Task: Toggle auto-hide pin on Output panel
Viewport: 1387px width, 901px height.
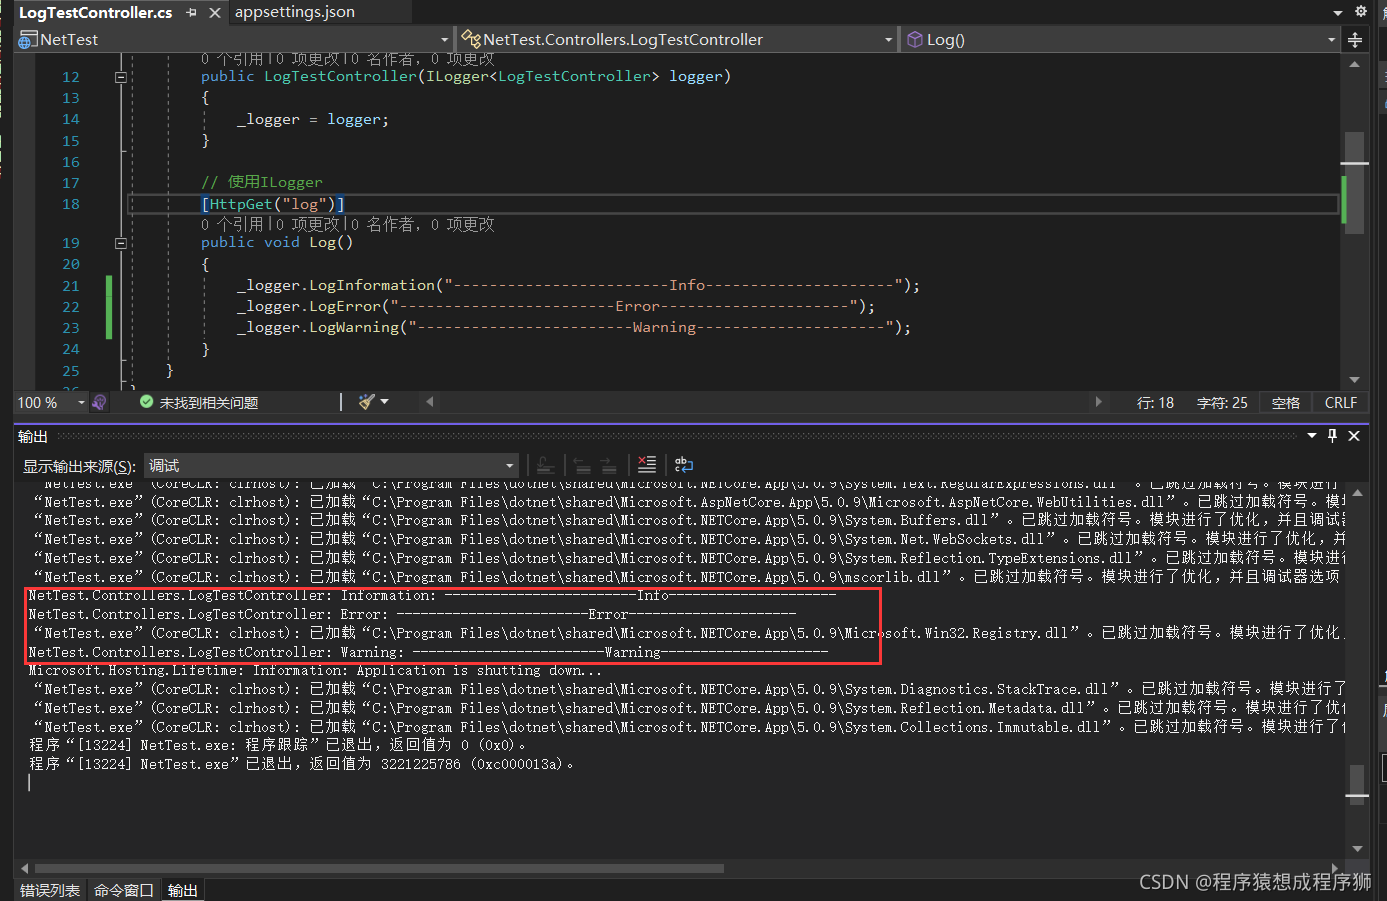Action: coord(1332,436)
